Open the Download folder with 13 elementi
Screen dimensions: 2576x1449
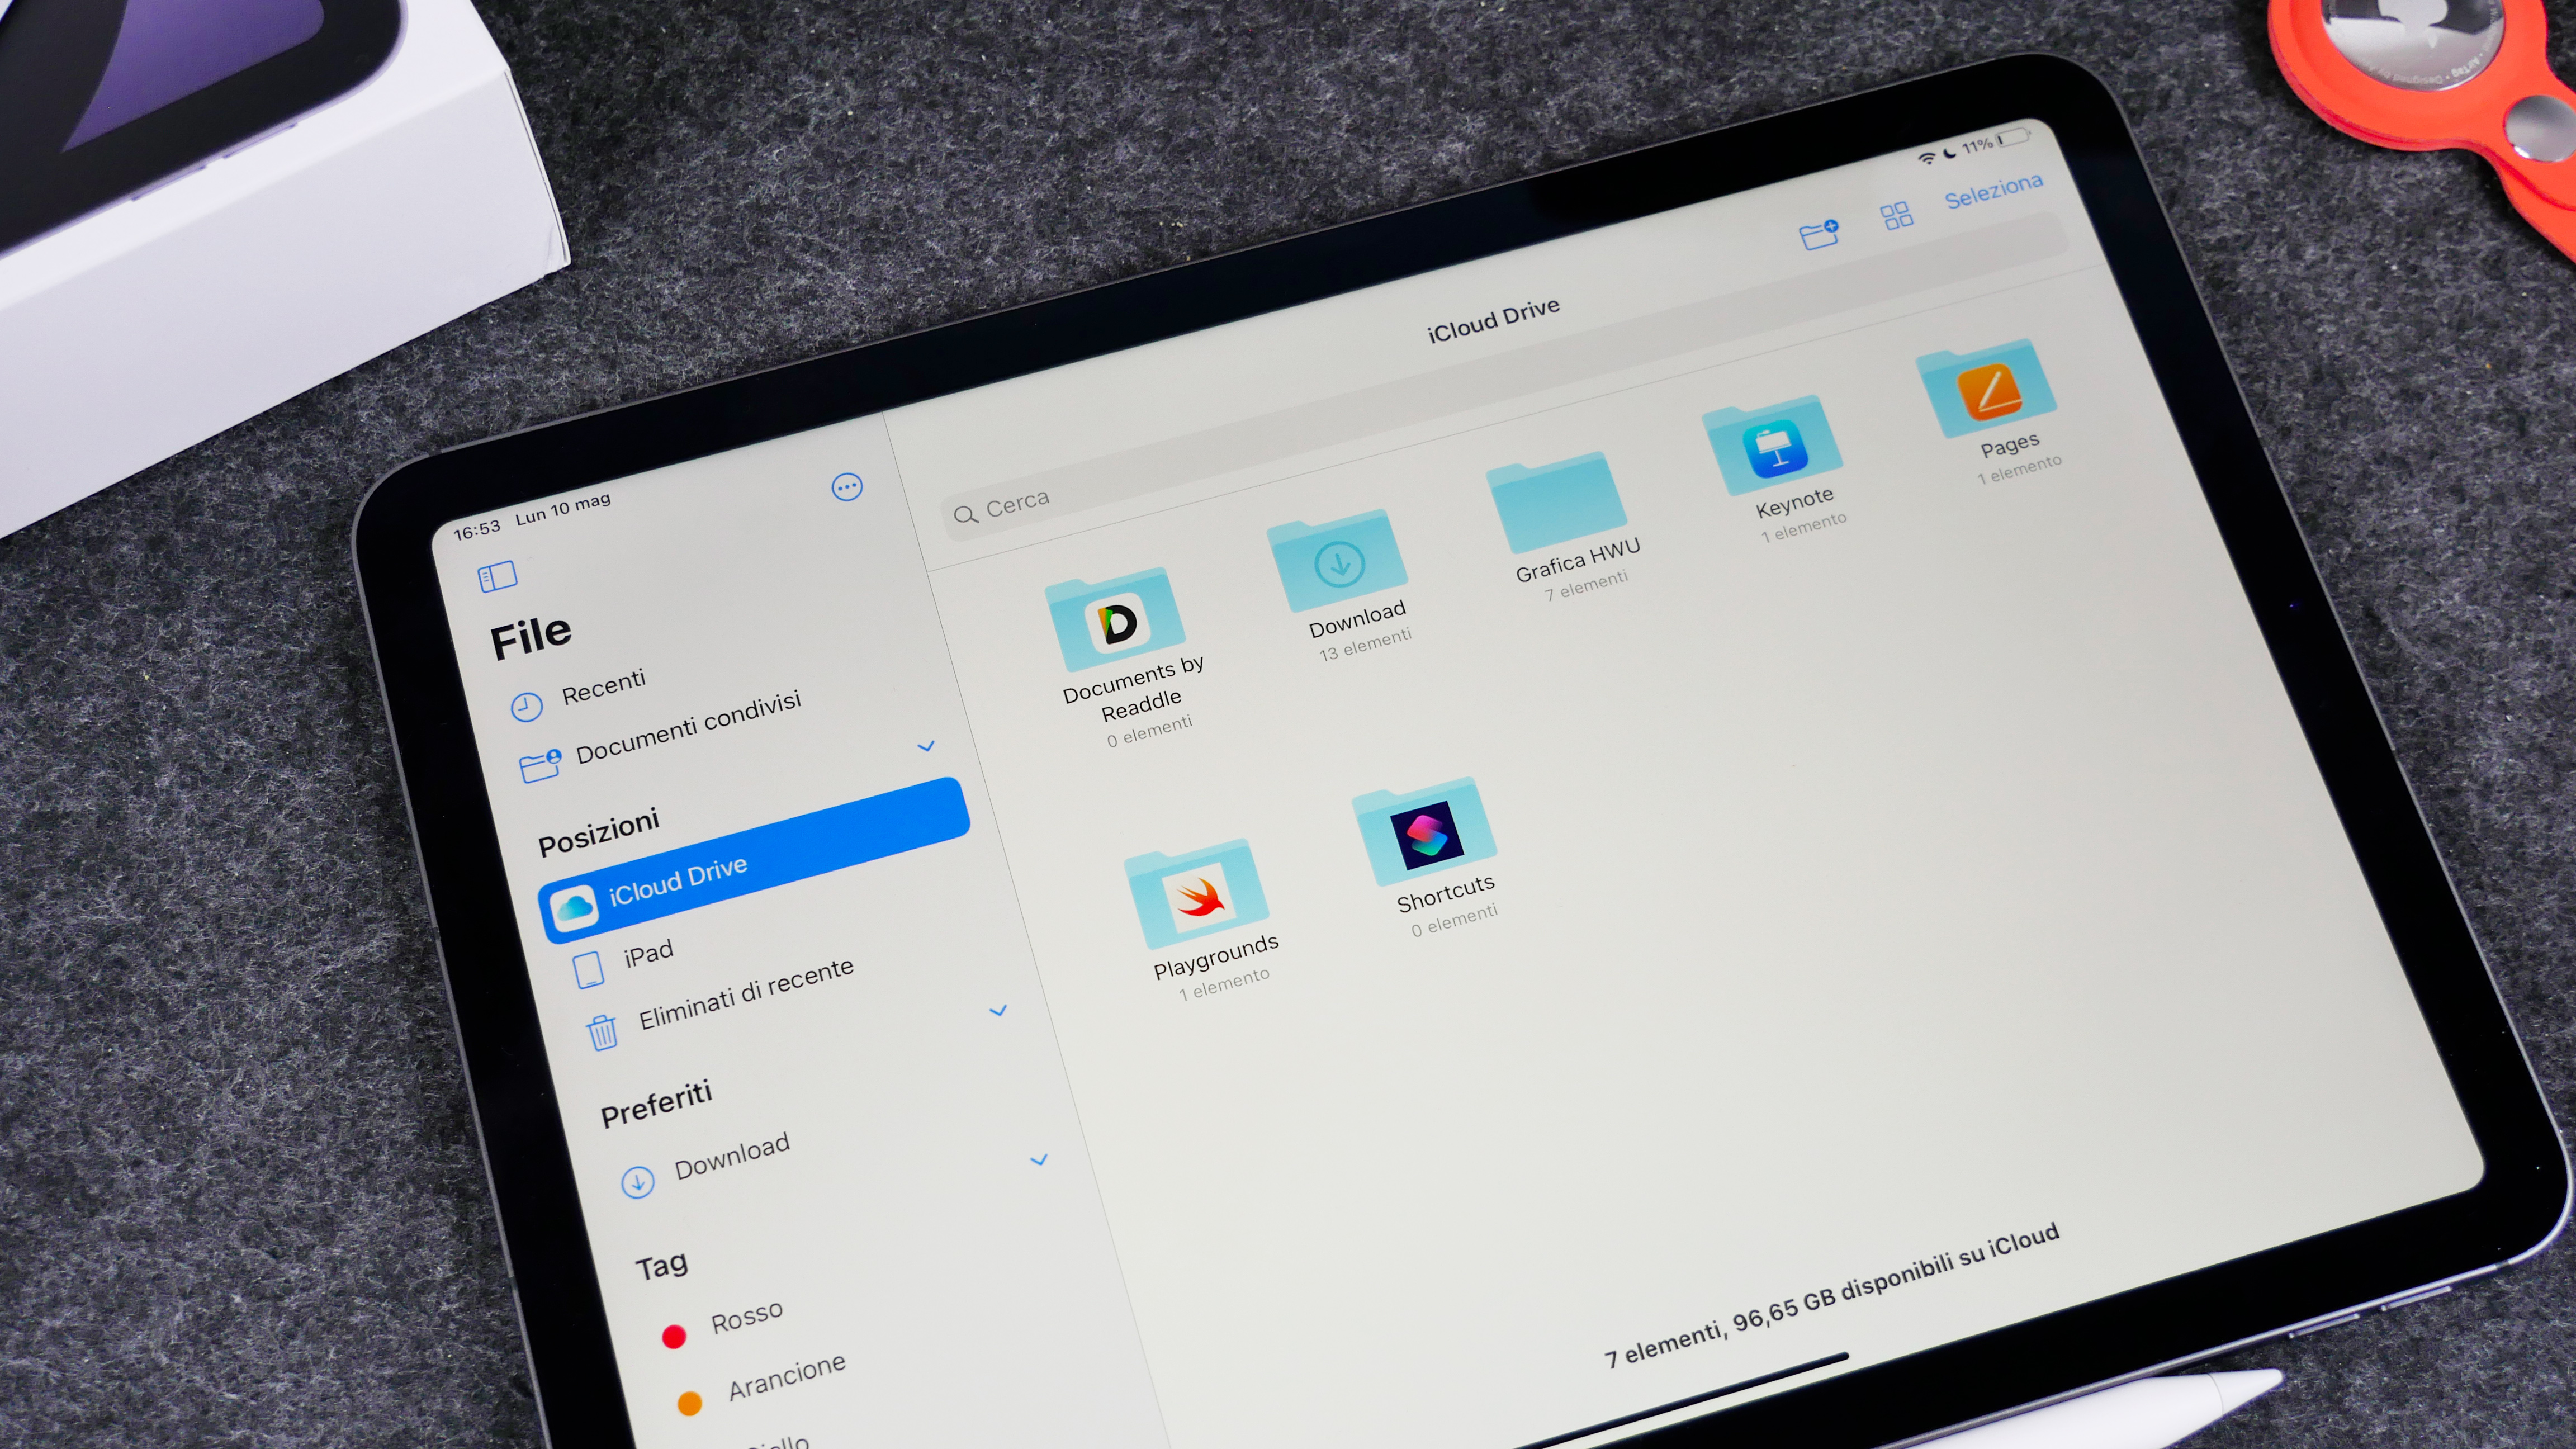click(x=1337, y=561)
